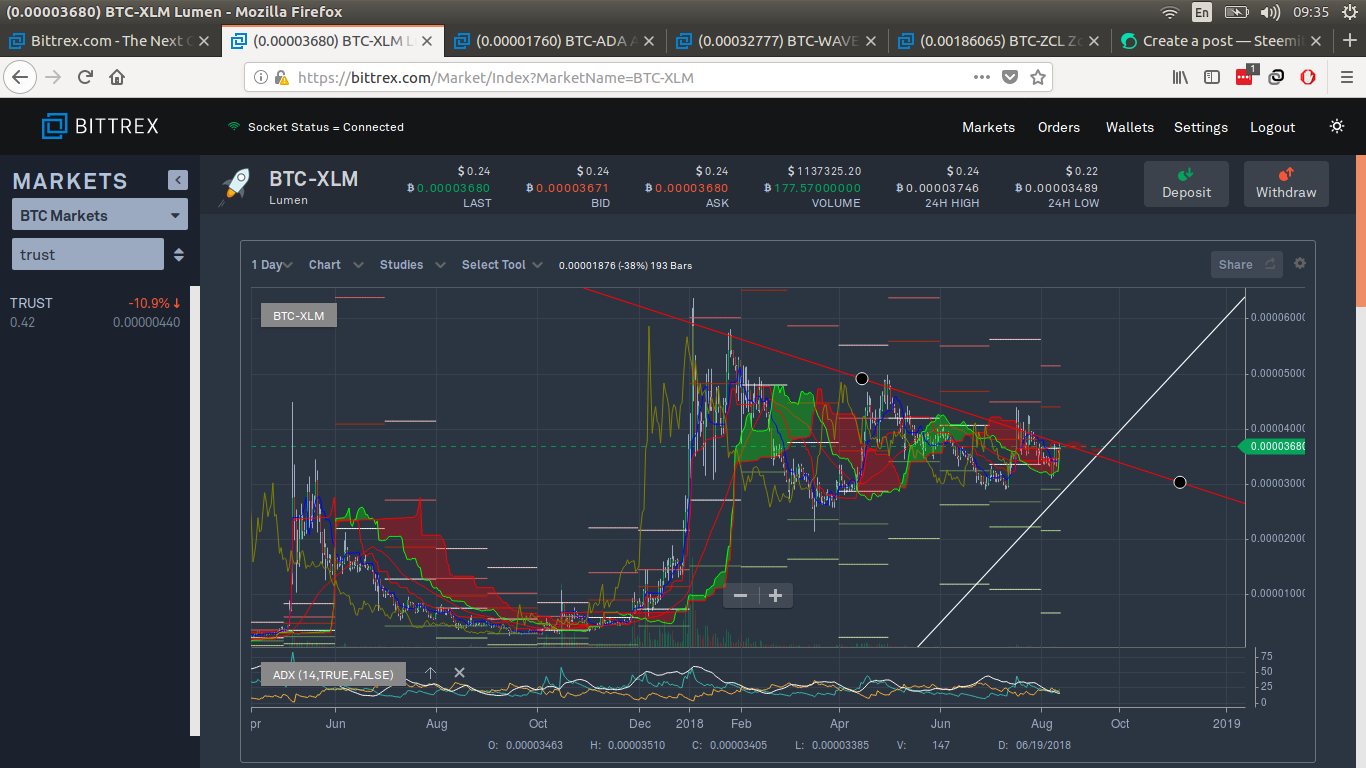Open the Markets navigation link
The width and height of the screenshot is (1366, 768).
click(988, 127)
